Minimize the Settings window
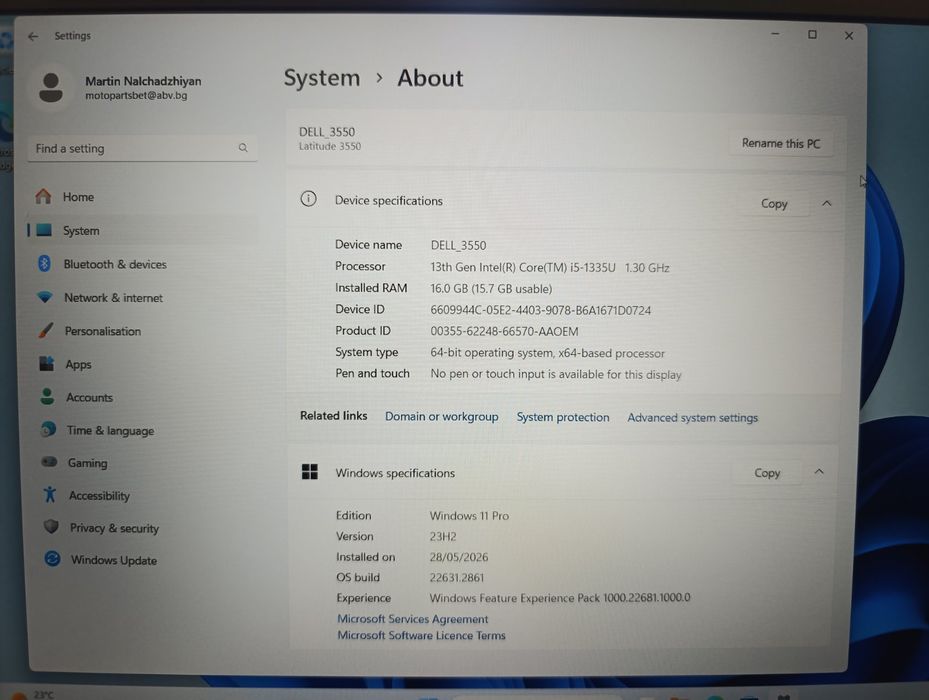929x700 pixels. tap(775, 34)
